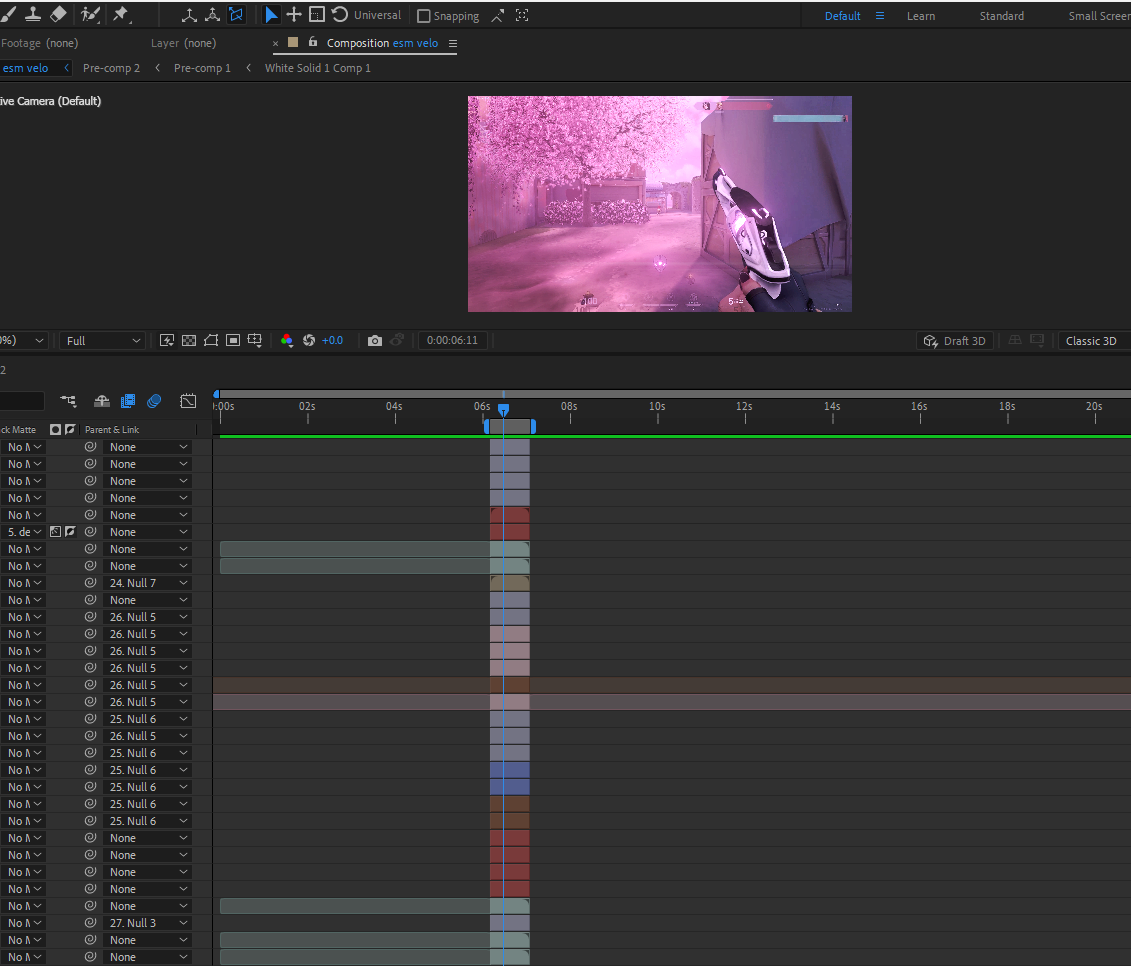
Task: Toggle the composition viewer lock icon
Action: point(313,43)
